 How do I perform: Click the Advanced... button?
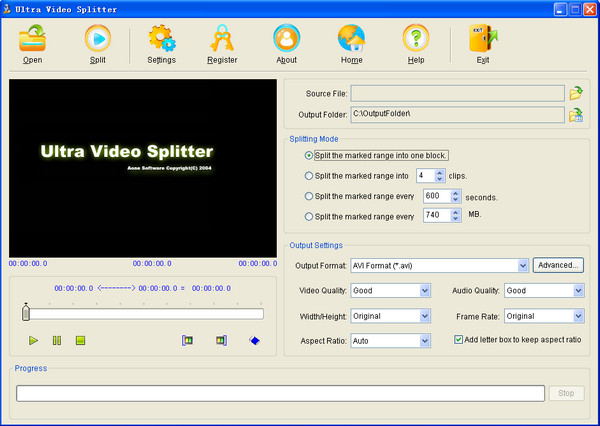[558, 266]
